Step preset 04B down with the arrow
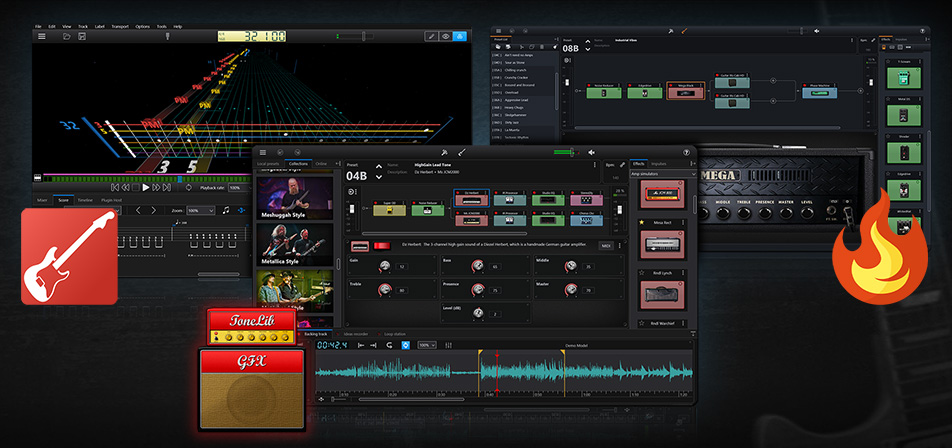Viewport: 952px width, 448px height. click(x=379, y=177)
